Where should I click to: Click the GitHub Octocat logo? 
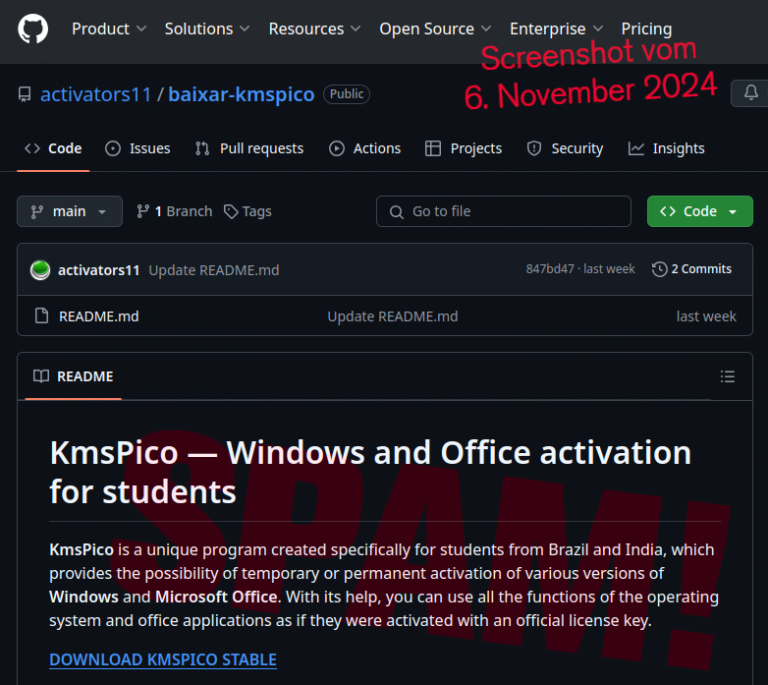click(x=33, y=29)
